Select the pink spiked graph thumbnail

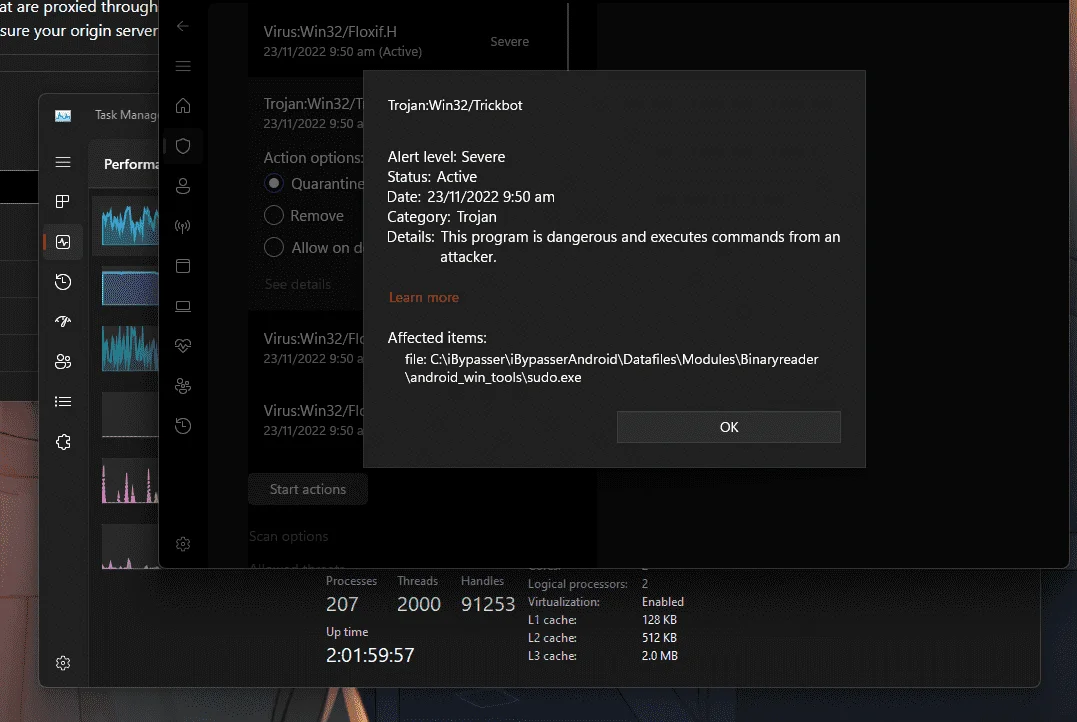(x=130, y=482)
